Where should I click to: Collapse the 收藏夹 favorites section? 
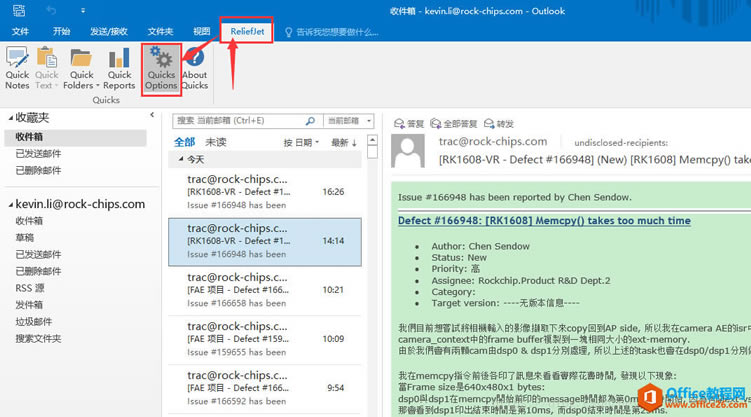pos(11,117)
